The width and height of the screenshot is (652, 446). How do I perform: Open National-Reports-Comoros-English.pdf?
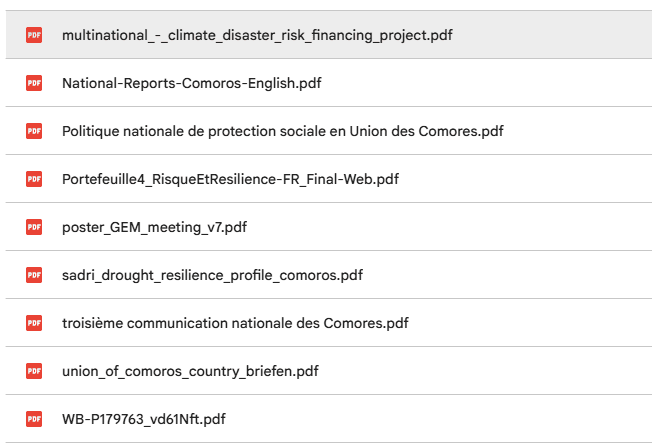click(x=191, y=83)
